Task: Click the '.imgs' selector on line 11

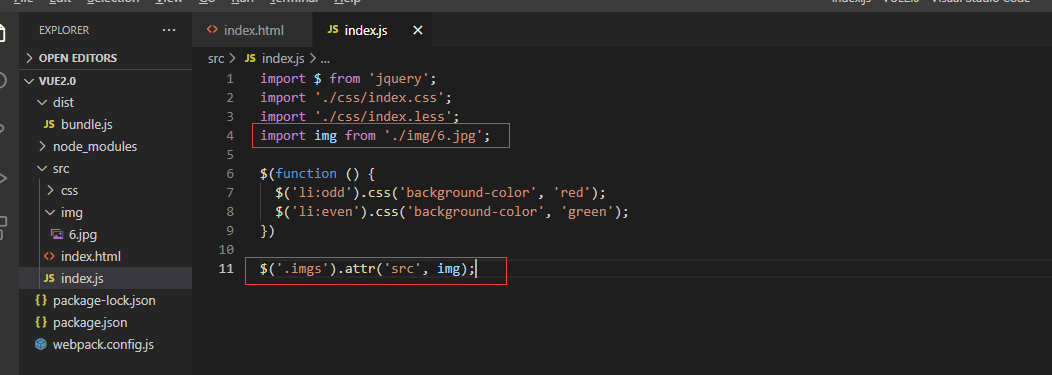Action: tap(303, 269)
